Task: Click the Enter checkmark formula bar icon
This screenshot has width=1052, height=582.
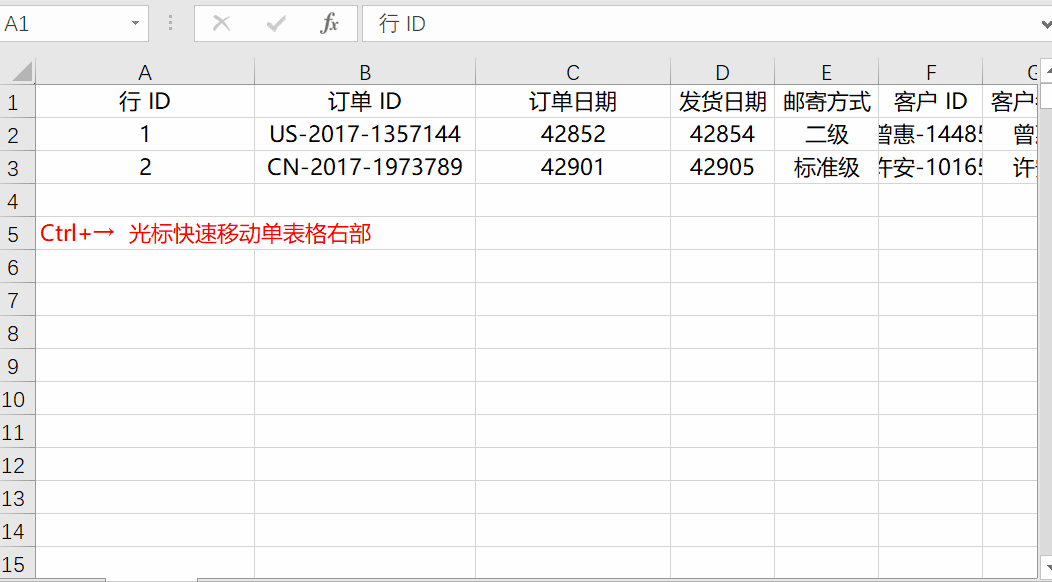Action: pos(276,24)
